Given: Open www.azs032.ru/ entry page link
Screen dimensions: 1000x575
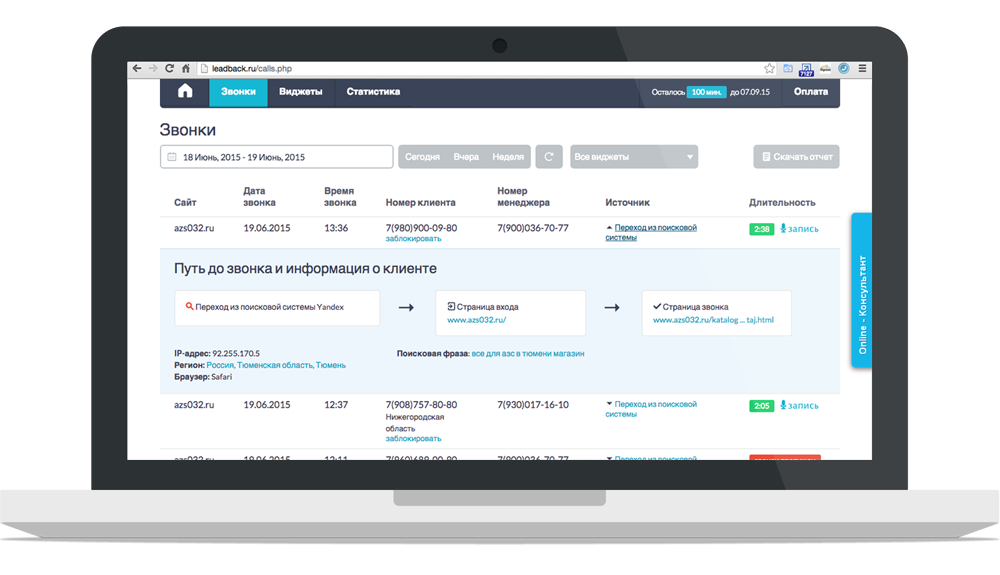Looking at the screenshot, I should coord(476,320).
